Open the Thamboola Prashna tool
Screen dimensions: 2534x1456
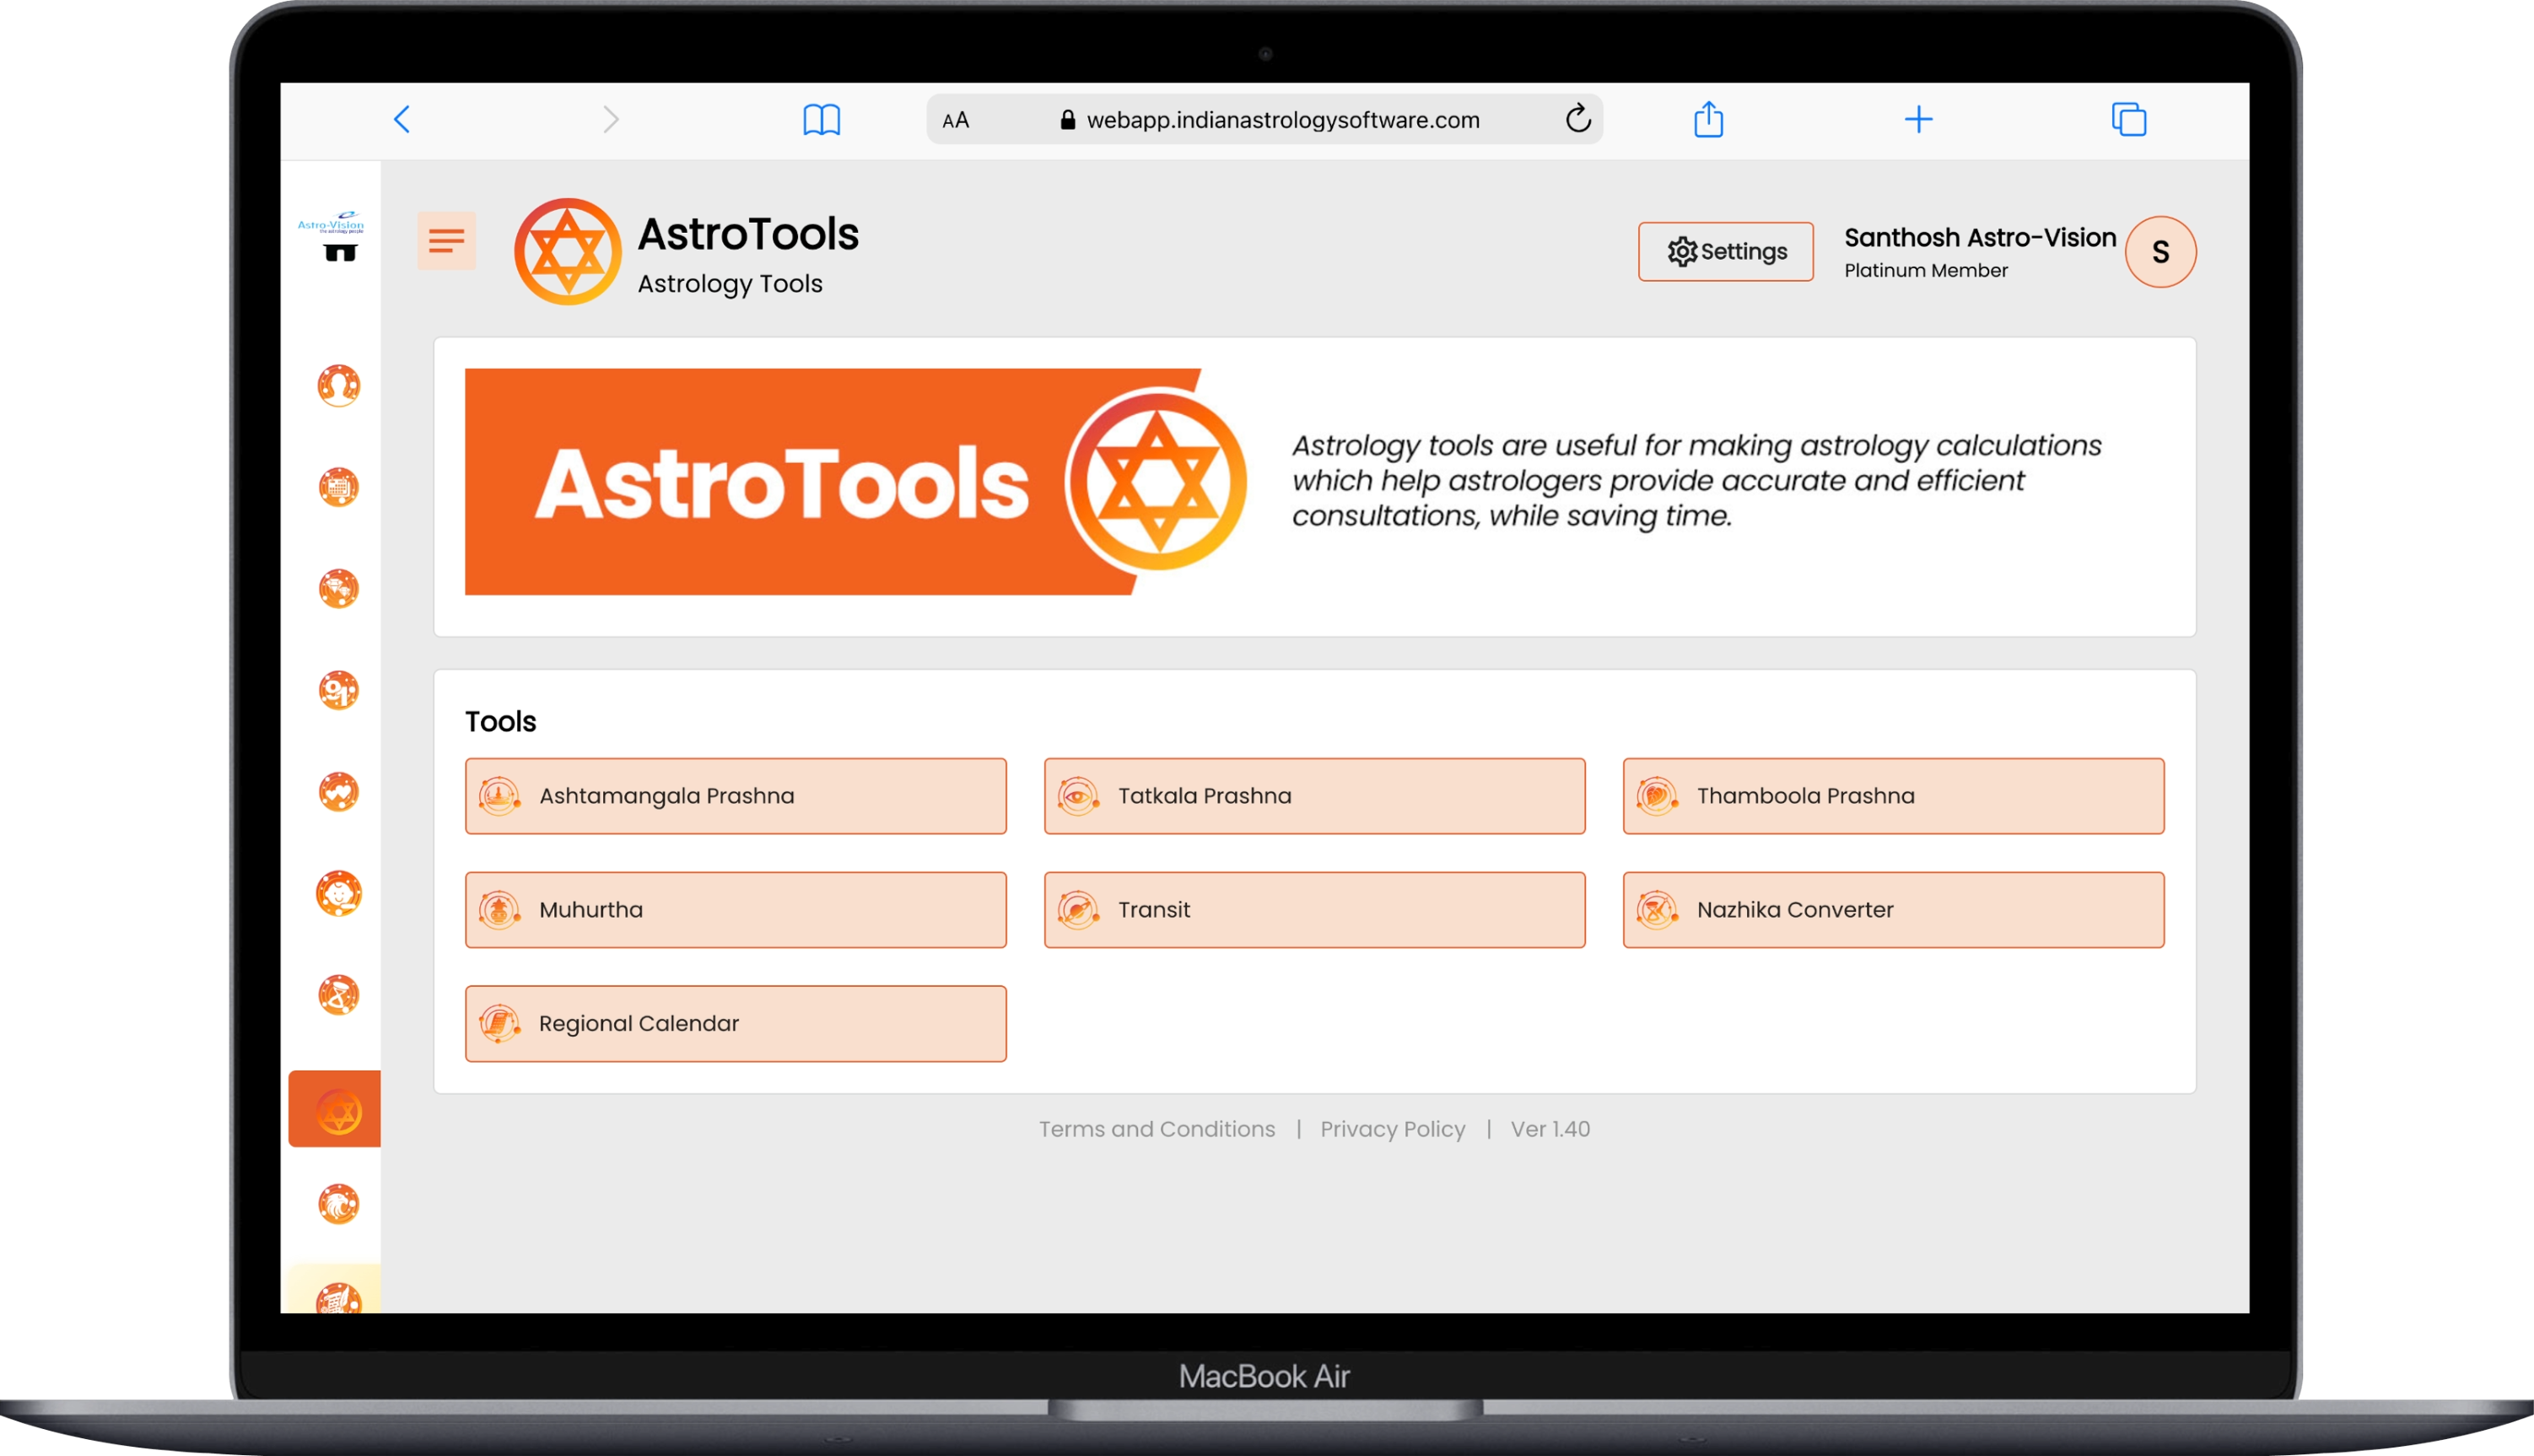[x=1894, y=796]
